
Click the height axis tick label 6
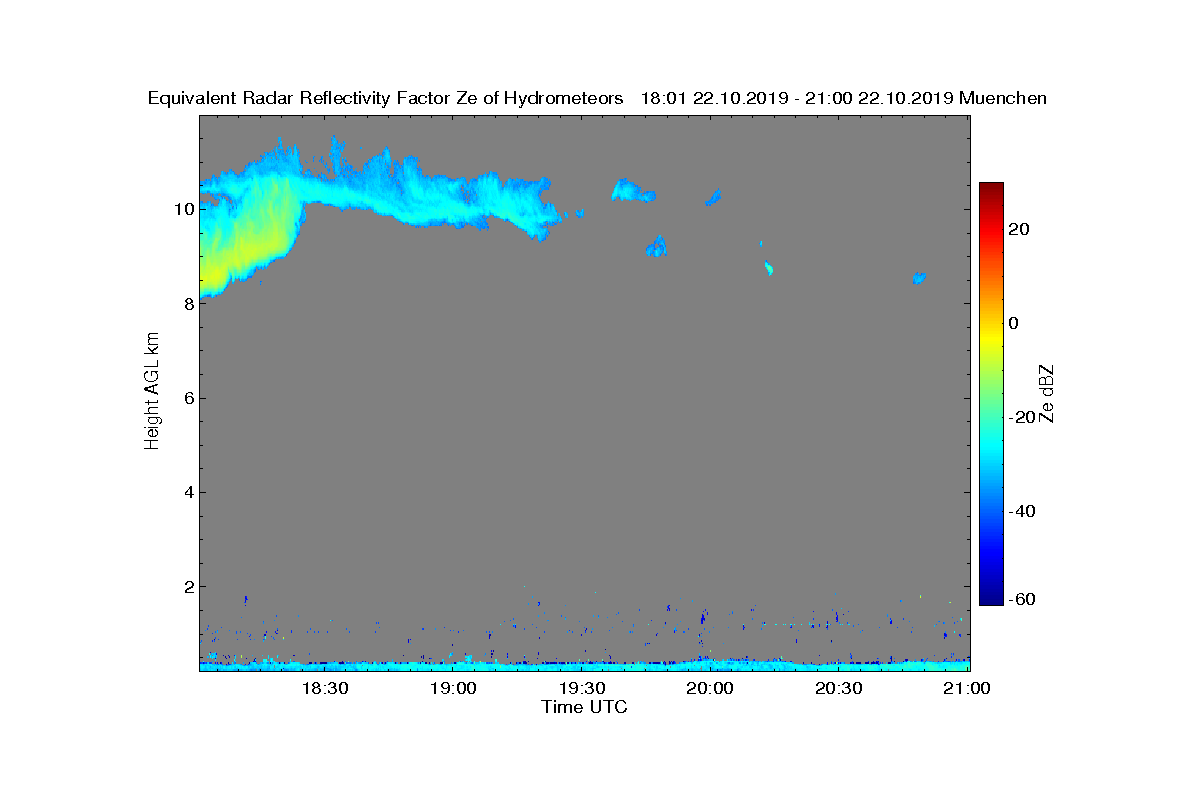click(187, 398)
